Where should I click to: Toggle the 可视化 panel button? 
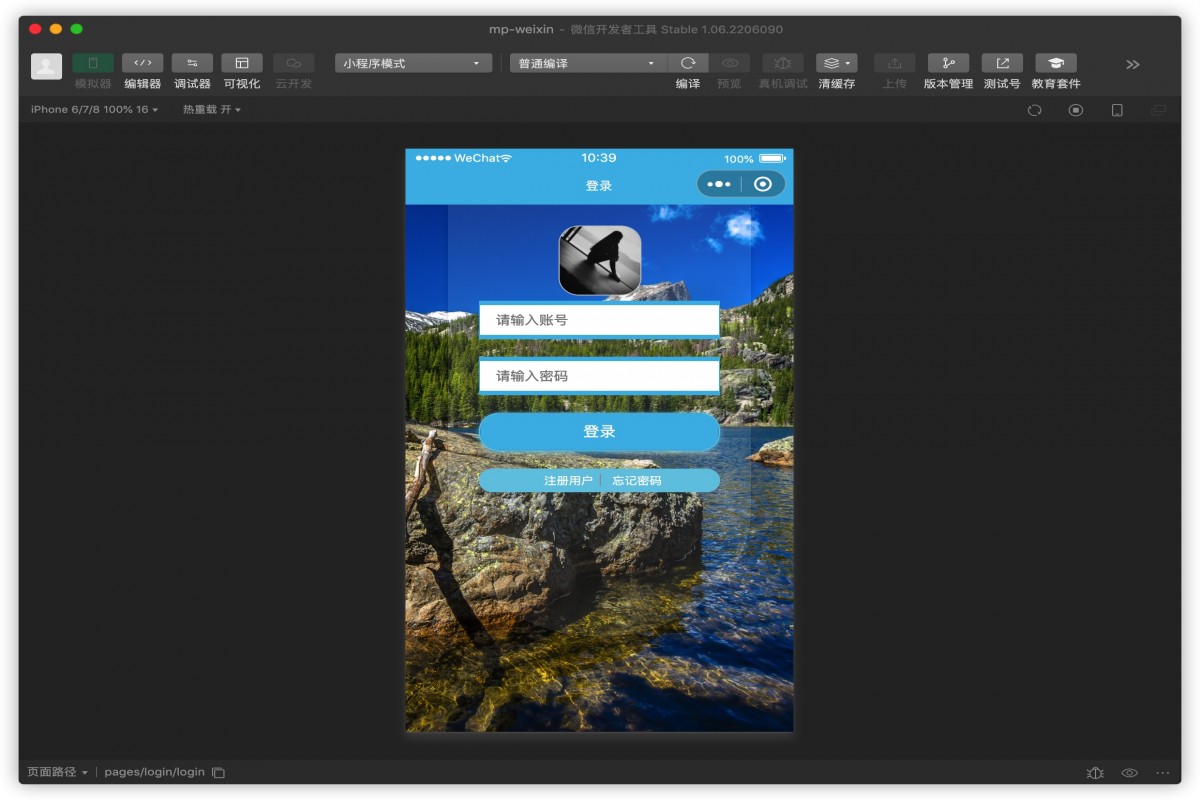click(242, 64)
